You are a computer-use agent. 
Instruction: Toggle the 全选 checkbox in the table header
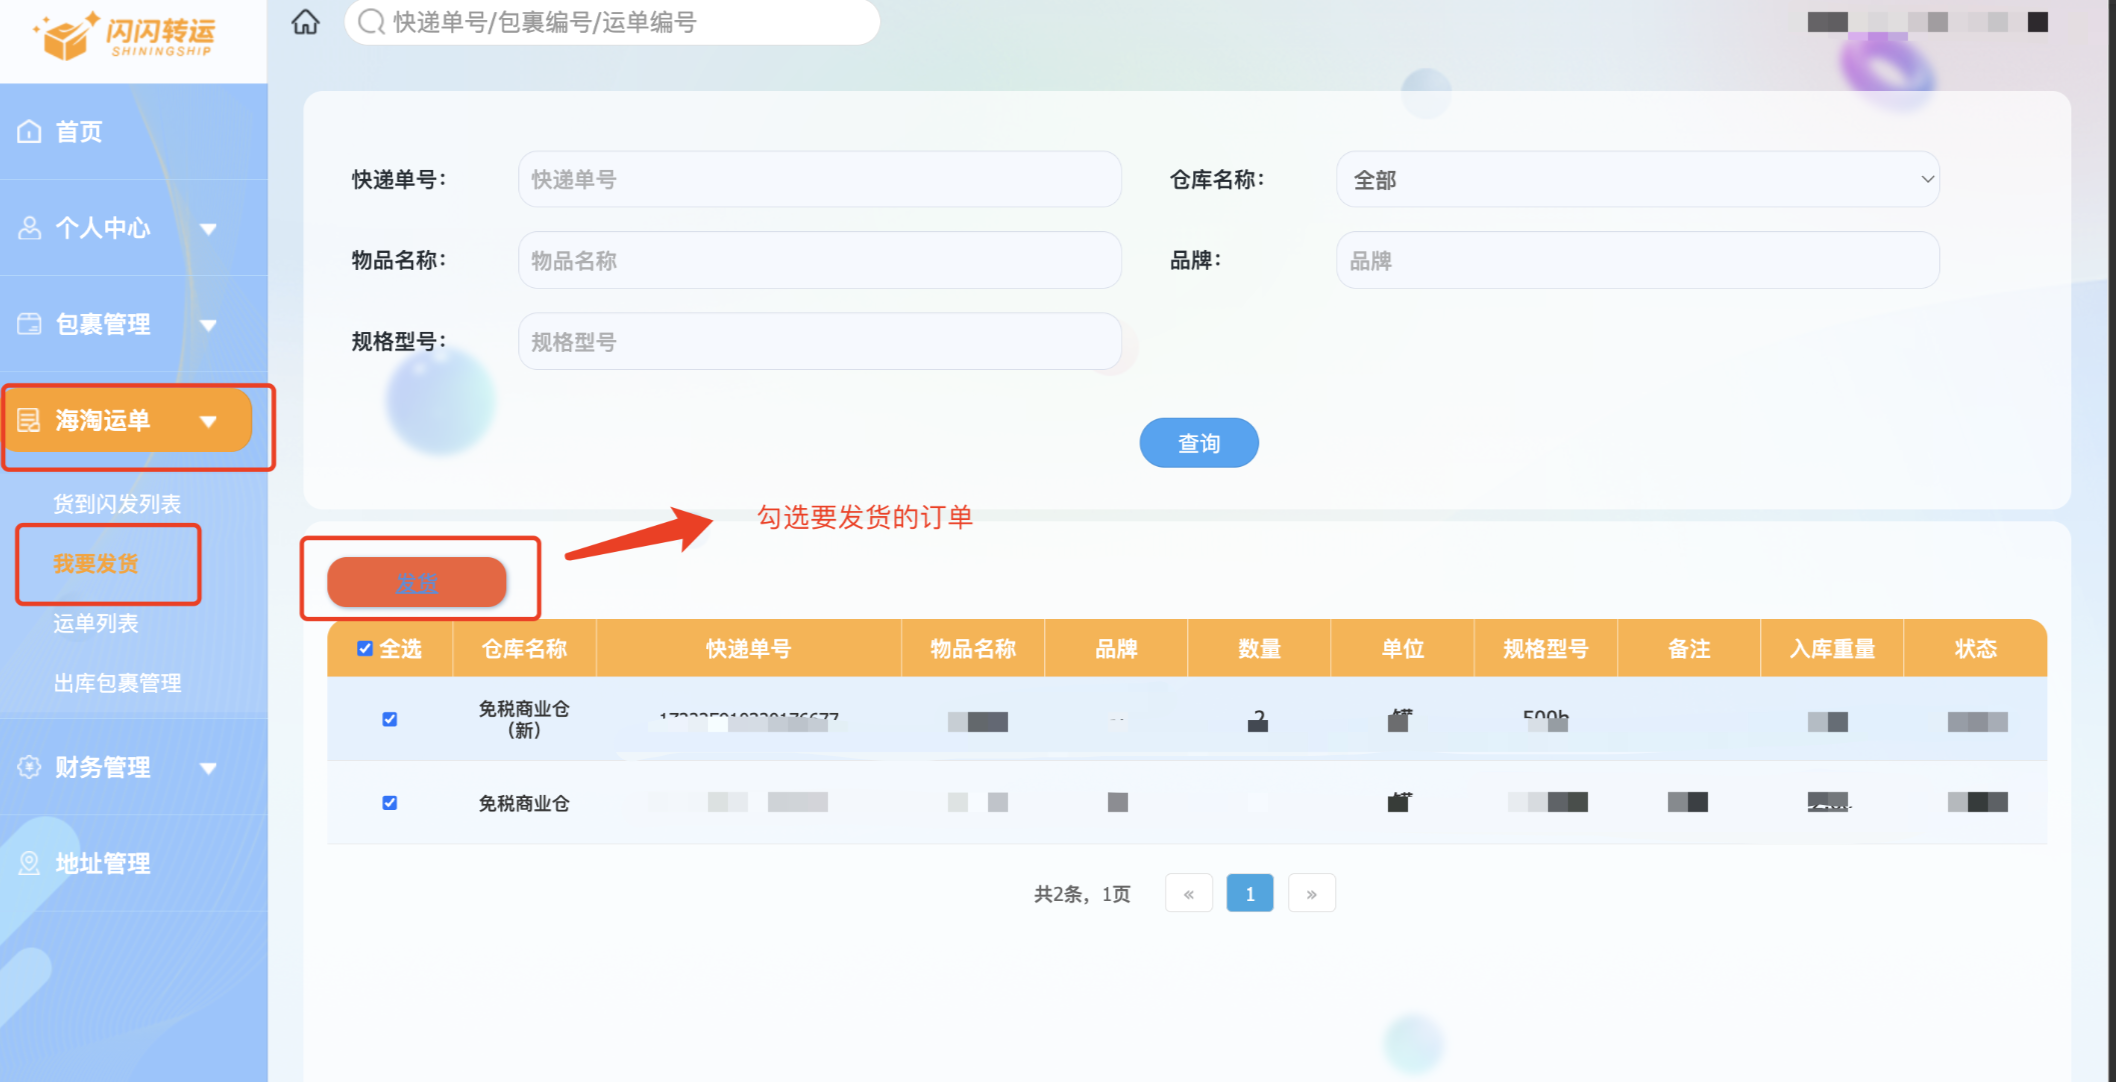tap(365, 649)
